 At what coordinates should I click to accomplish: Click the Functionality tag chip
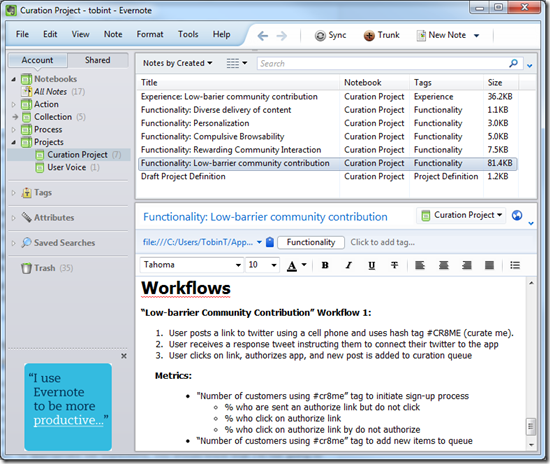311,242
